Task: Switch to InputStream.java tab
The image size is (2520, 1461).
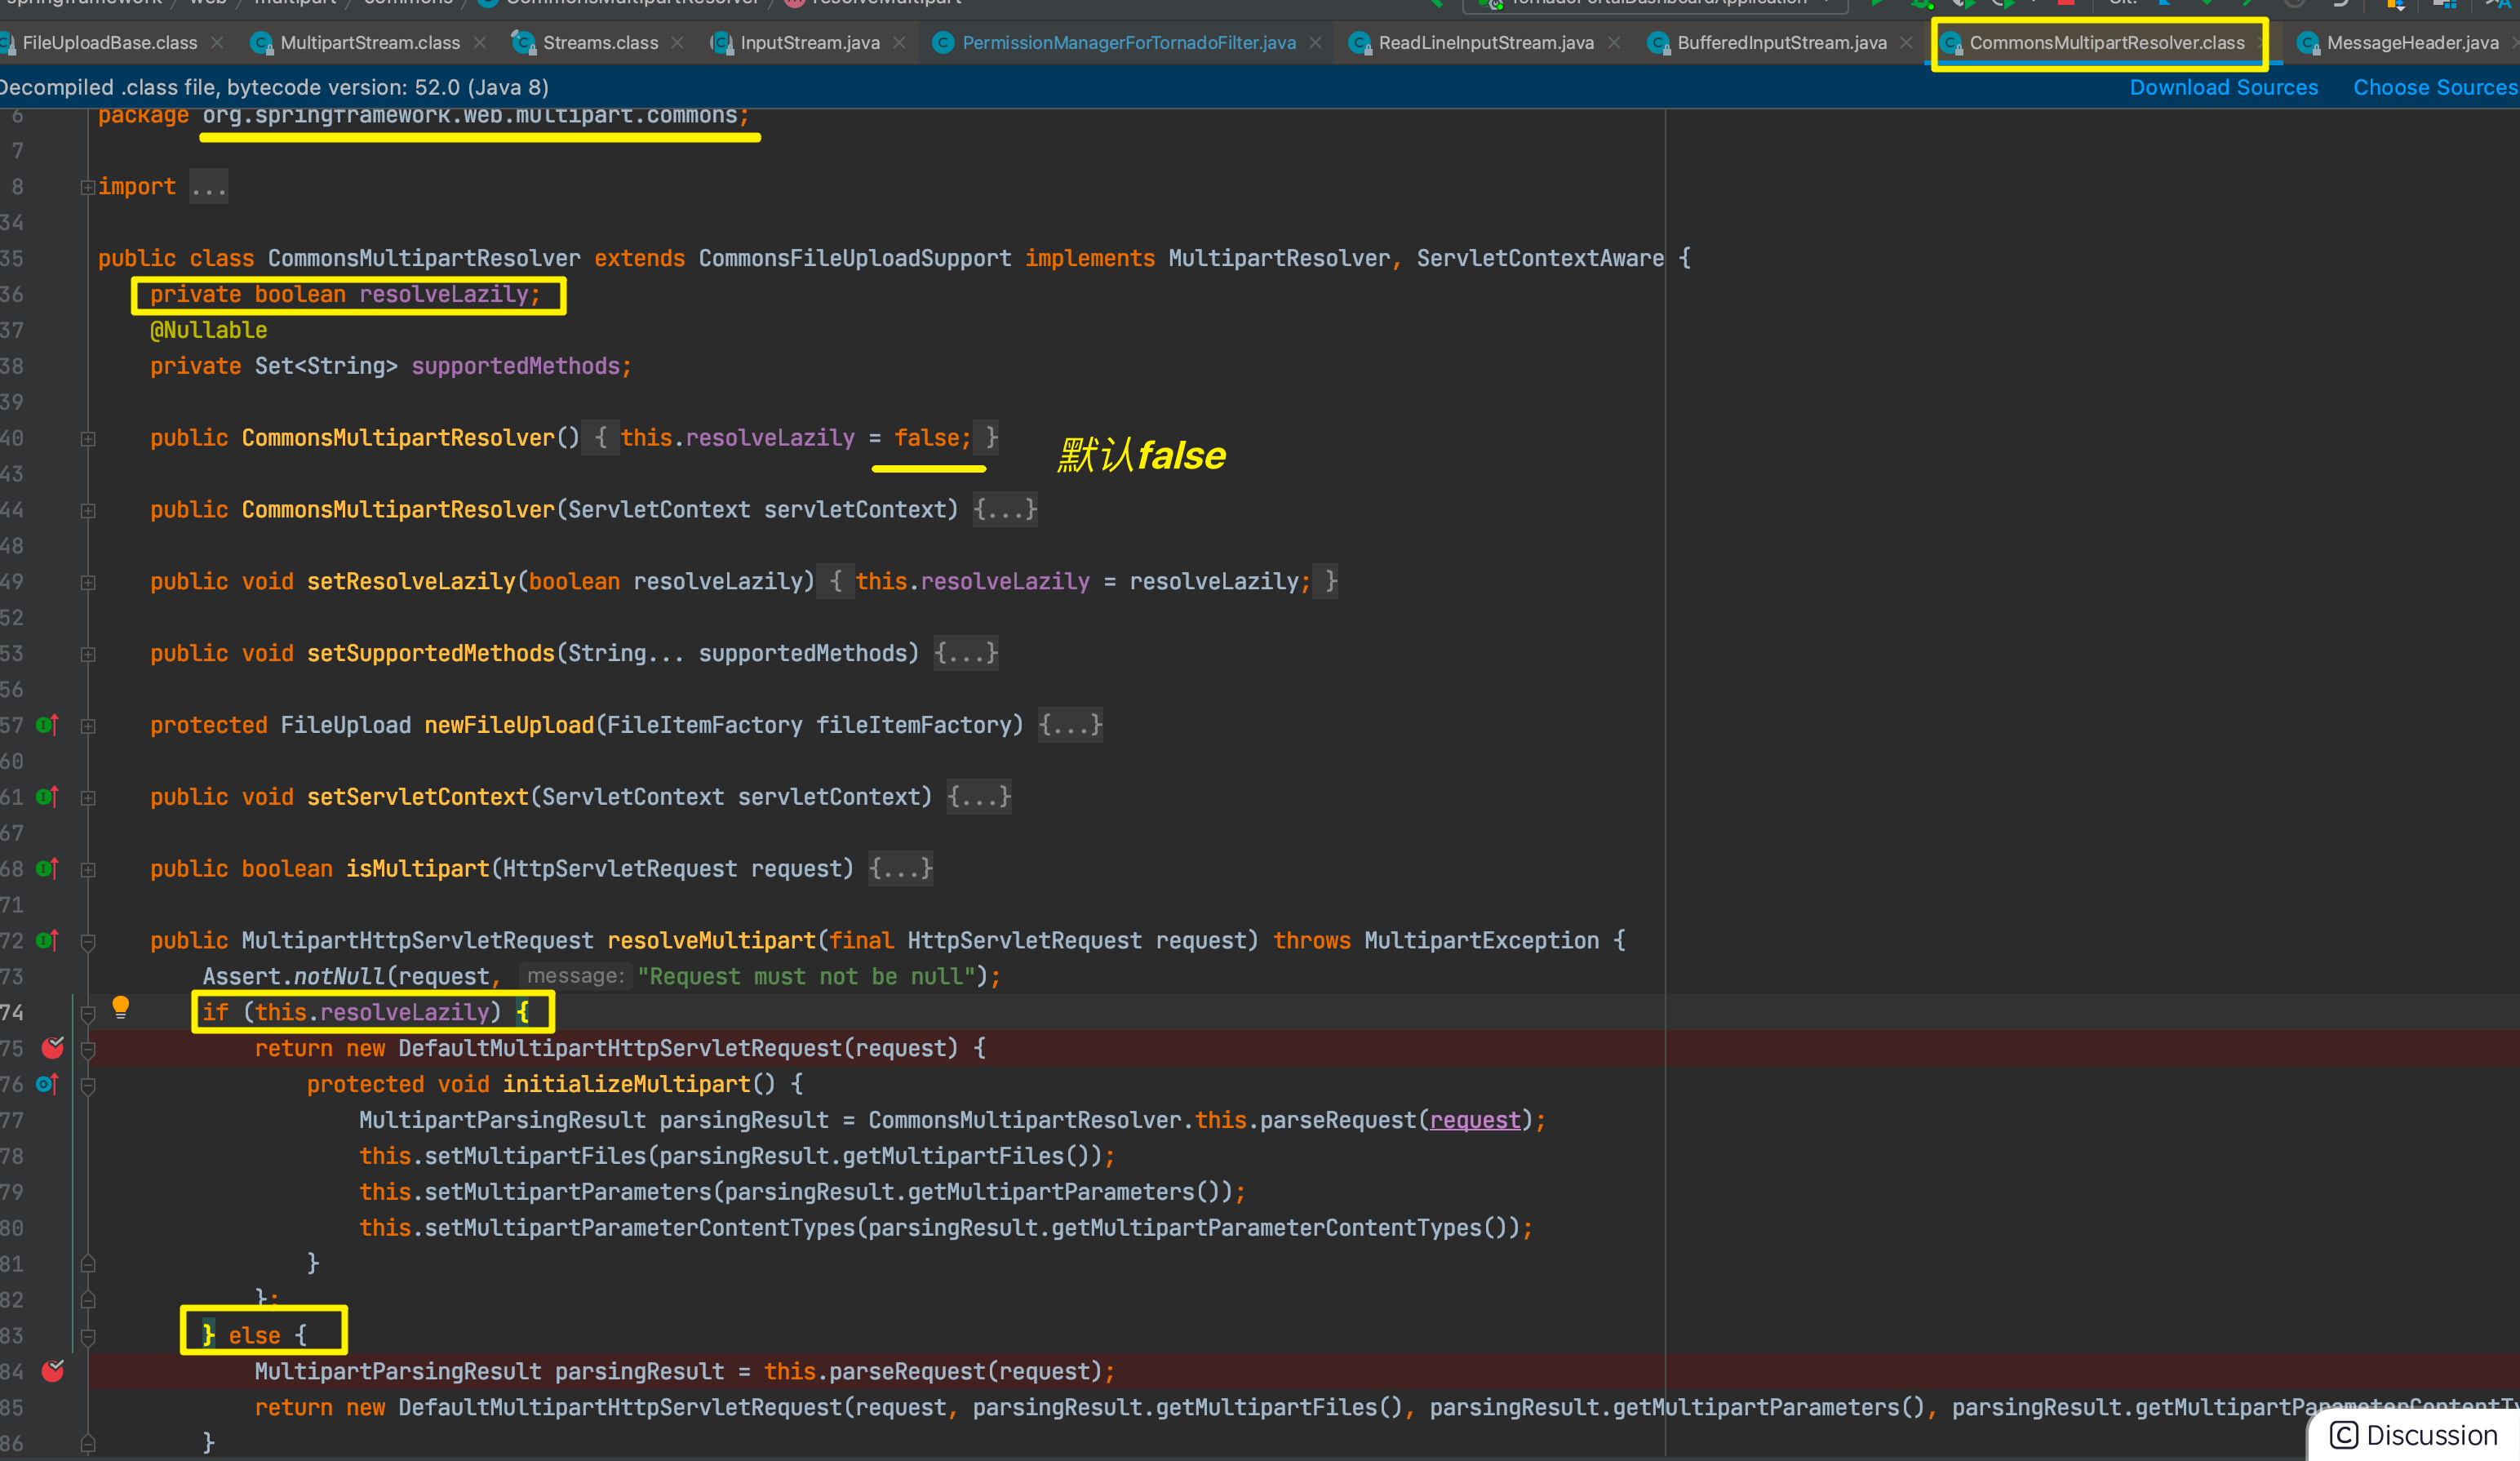Action: click(x=810, y=43)
